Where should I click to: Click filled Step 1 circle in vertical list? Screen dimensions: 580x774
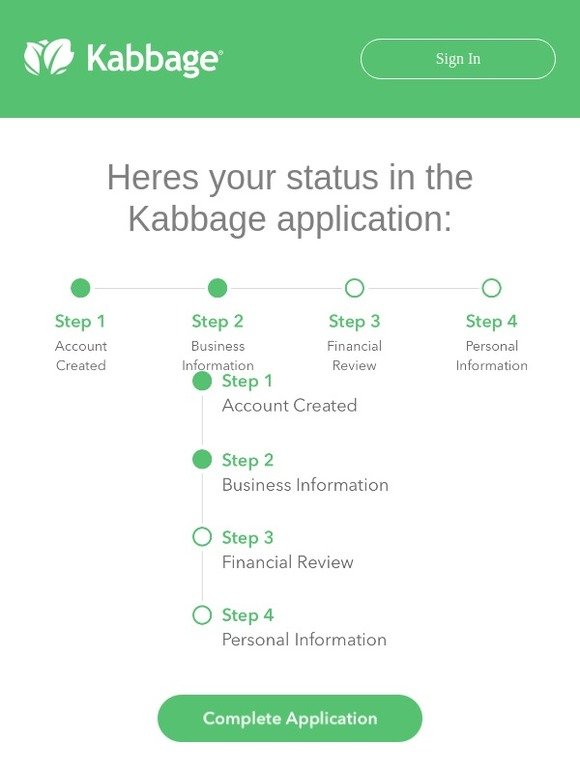point(202,381)
